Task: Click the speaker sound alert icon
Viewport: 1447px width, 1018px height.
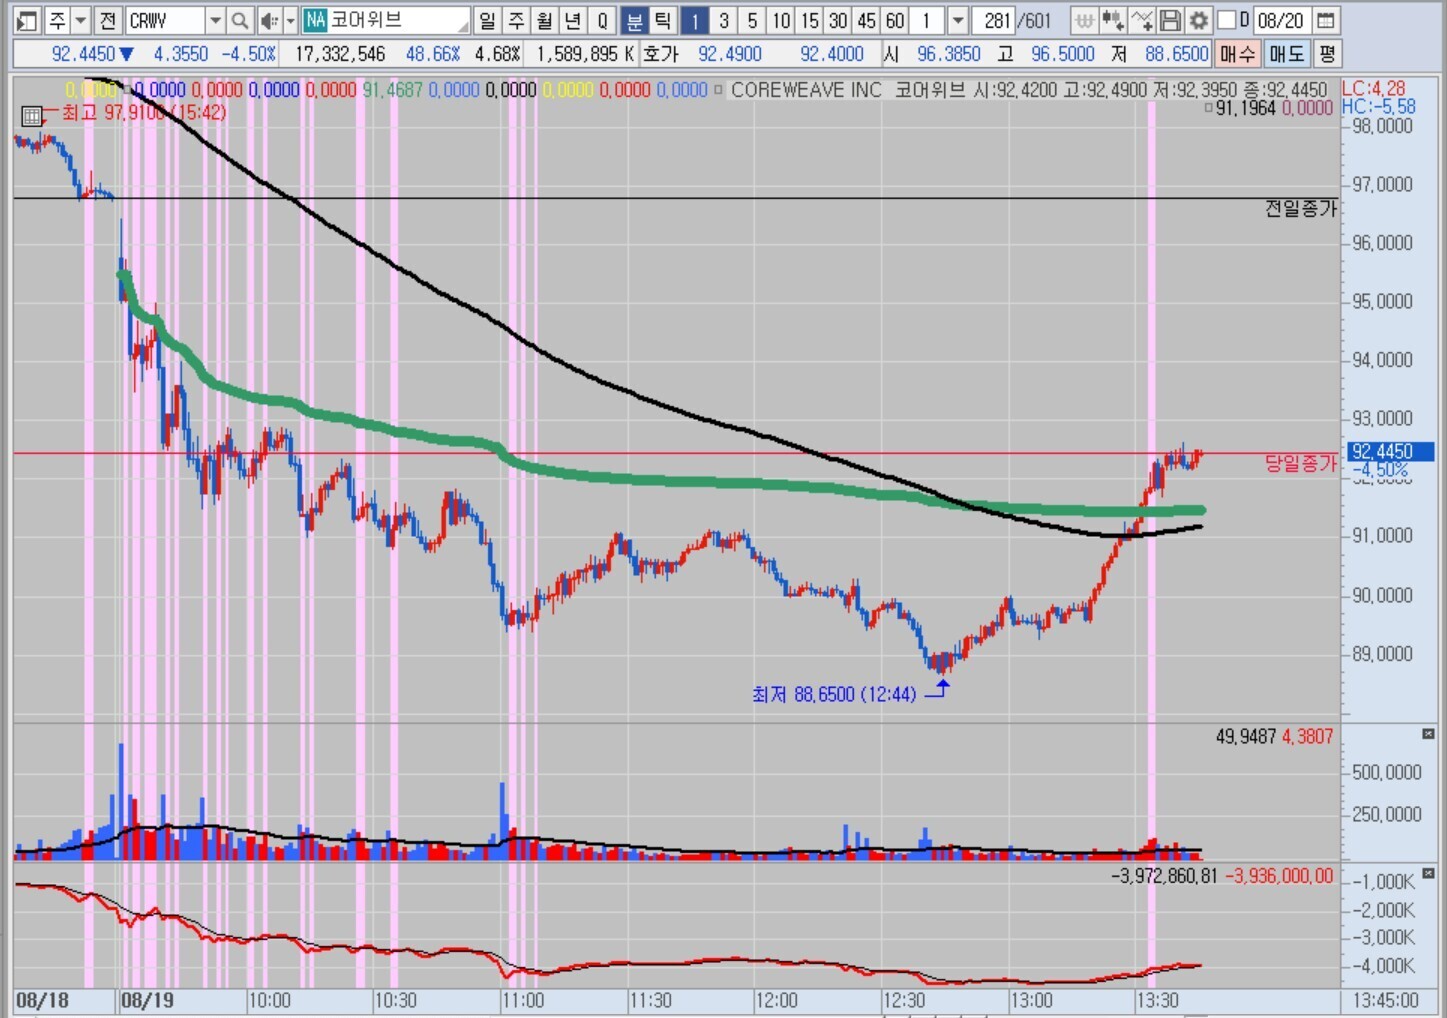Action: pos(268,20)
